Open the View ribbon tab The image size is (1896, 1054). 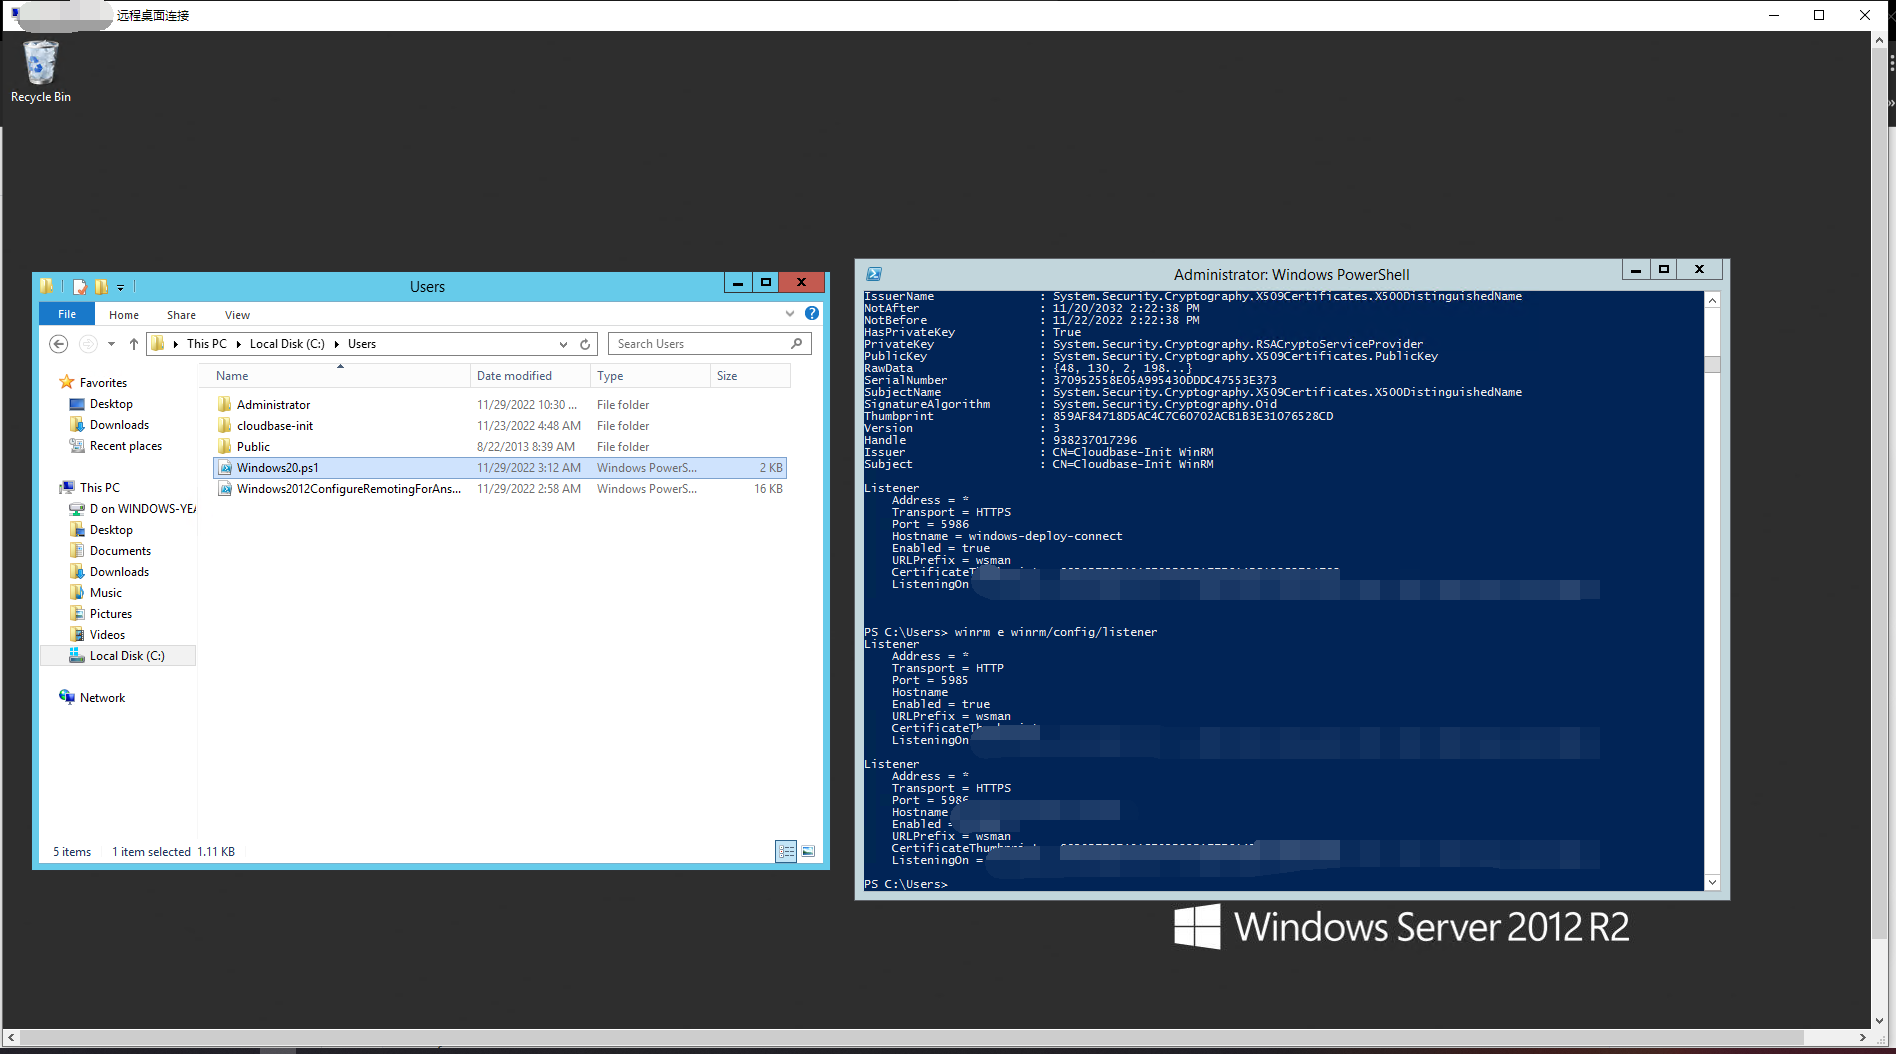(x=237, y=315)
